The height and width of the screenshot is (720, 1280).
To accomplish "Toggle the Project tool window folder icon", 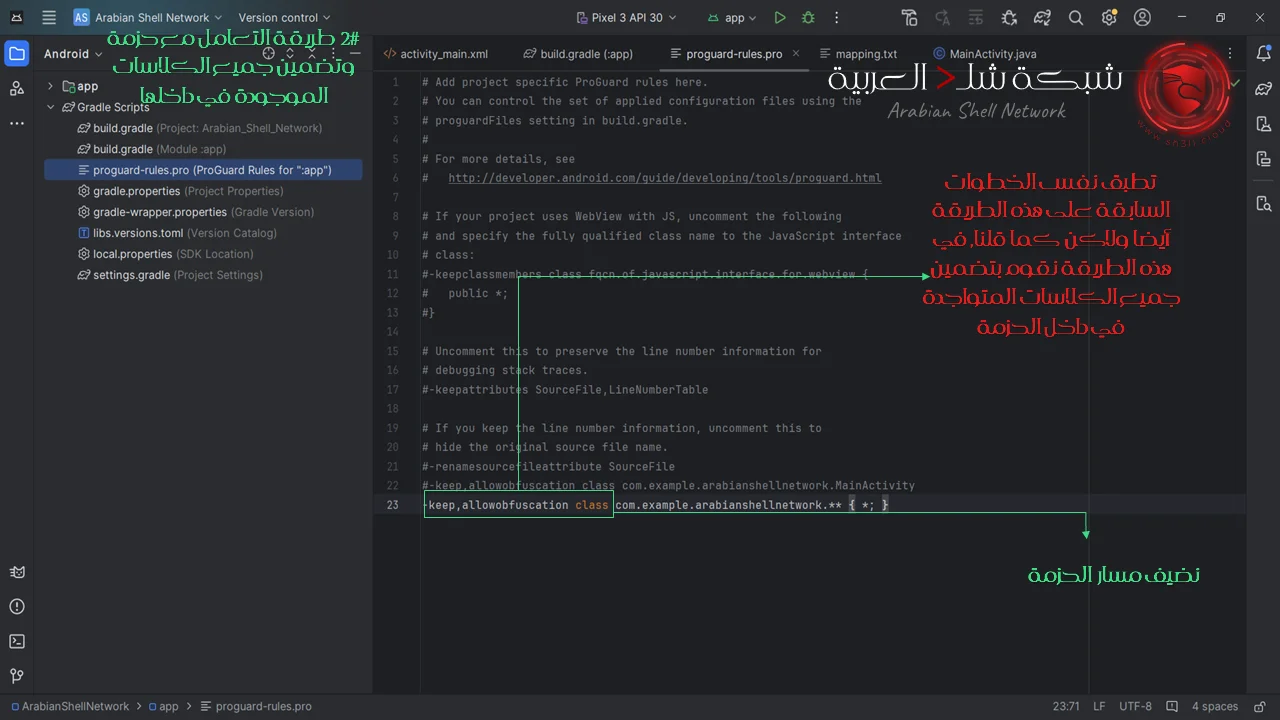I will (17, 54).
